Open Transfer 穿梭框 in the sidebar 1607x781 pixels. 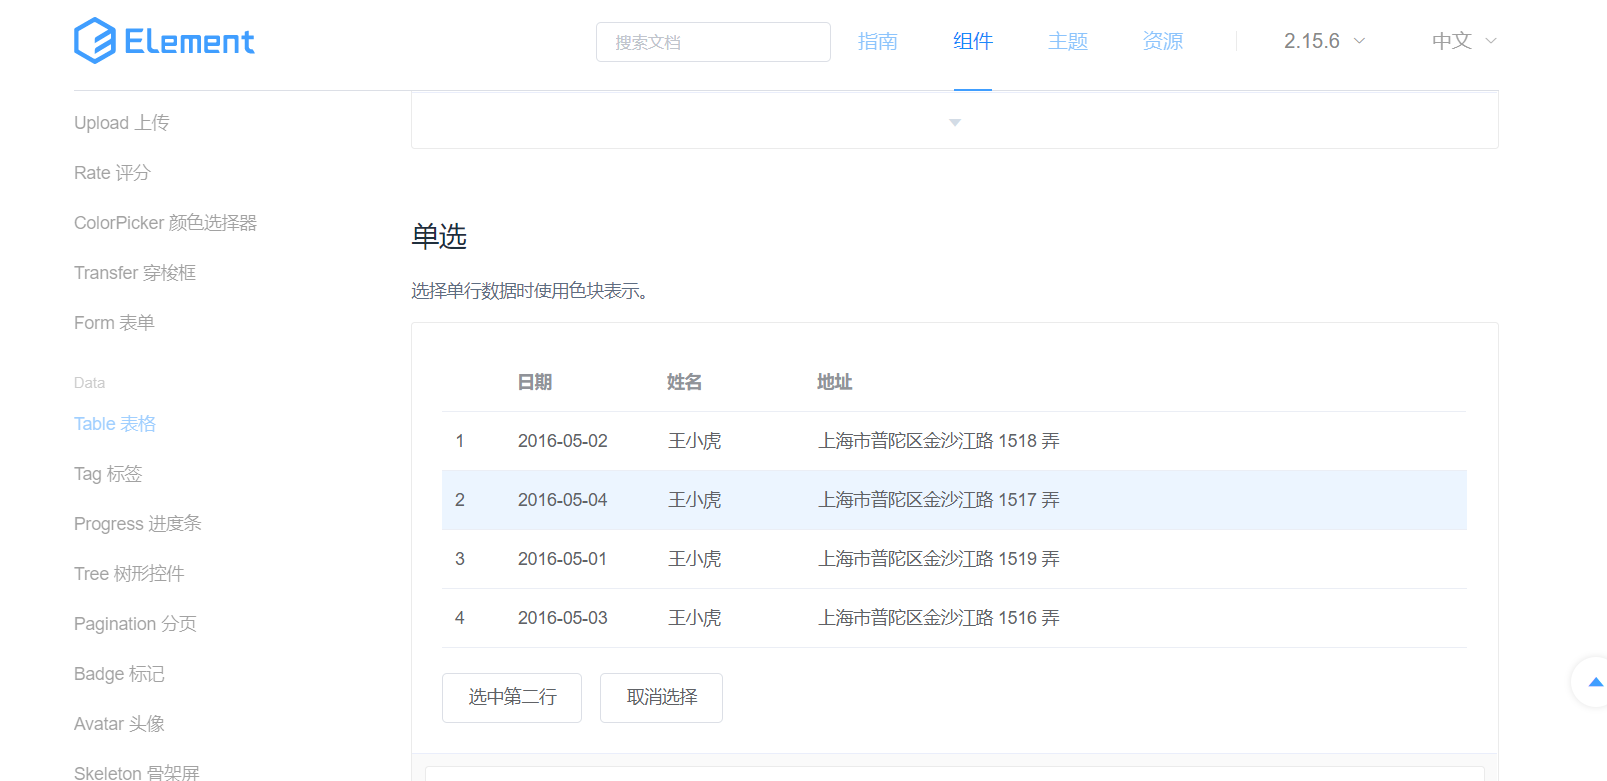135,273
